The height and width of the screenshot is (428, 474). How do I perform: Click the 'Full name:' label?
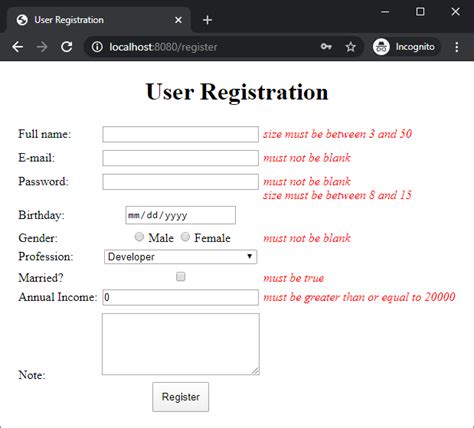click(x=45, y=134)
